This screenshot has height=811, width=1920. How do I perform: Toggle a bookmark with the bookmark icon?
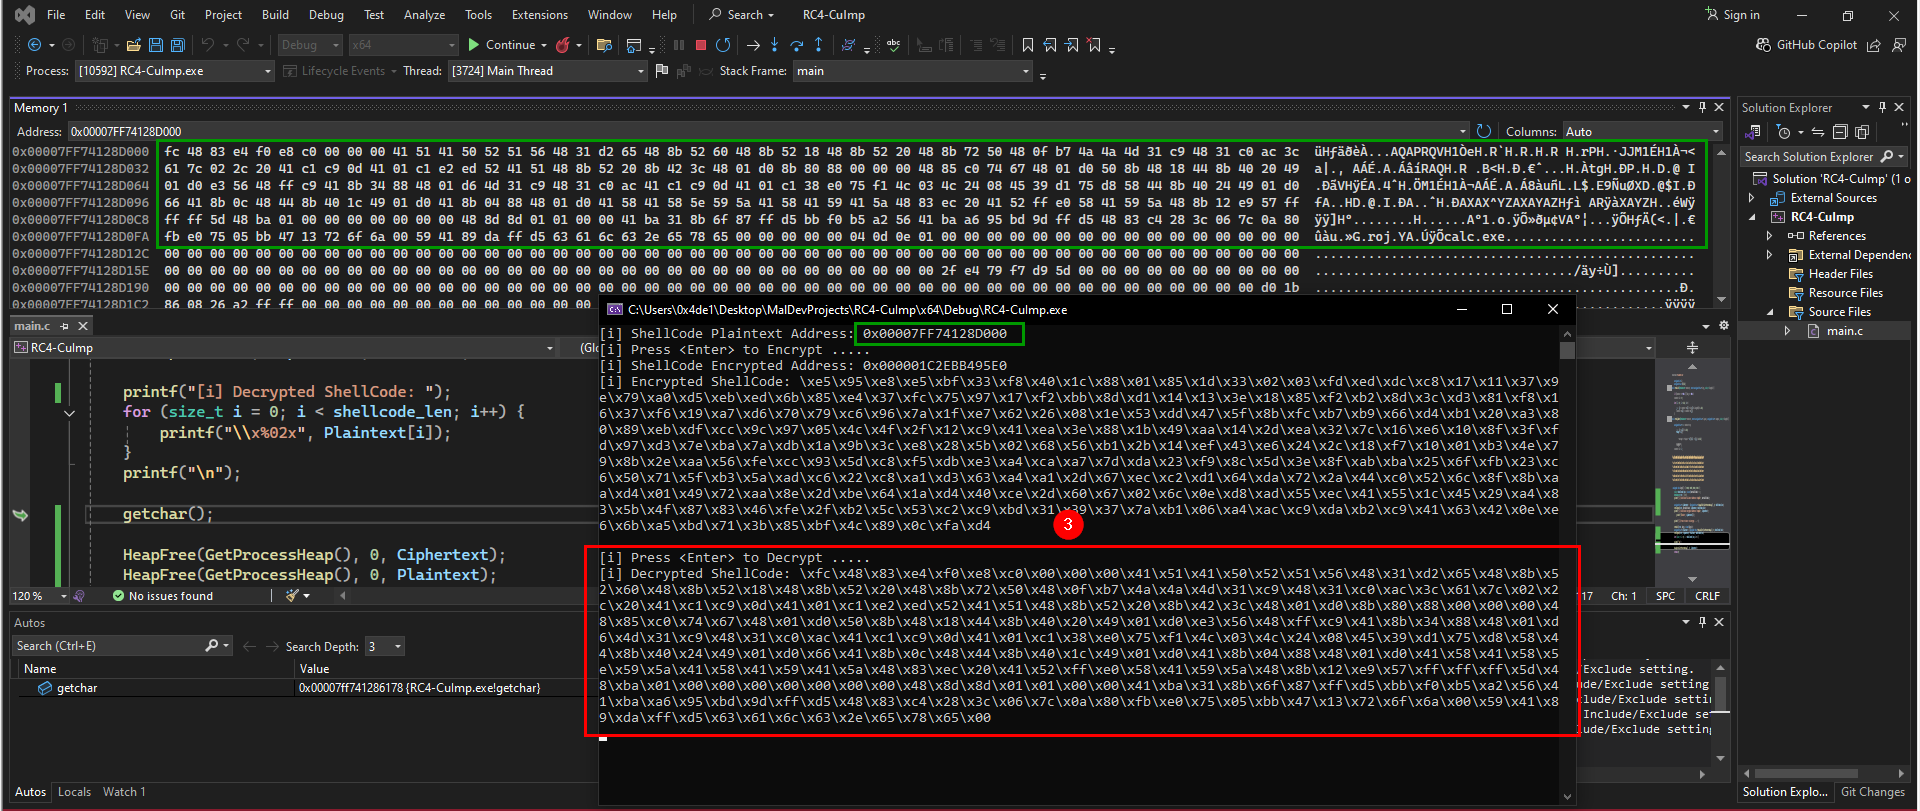[1027, 45]
